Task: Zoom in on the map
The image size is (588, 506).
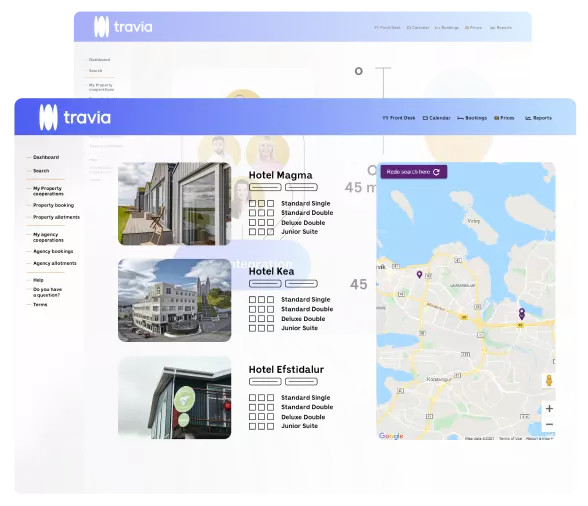Action: [549, 408]
